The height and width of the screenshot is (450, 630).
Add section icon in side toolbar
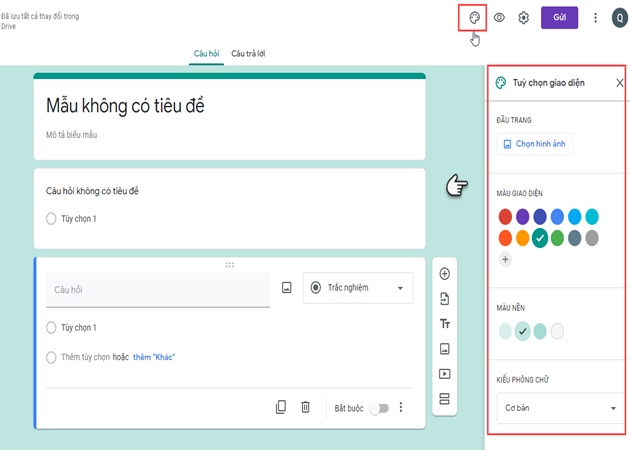point(444,399)
